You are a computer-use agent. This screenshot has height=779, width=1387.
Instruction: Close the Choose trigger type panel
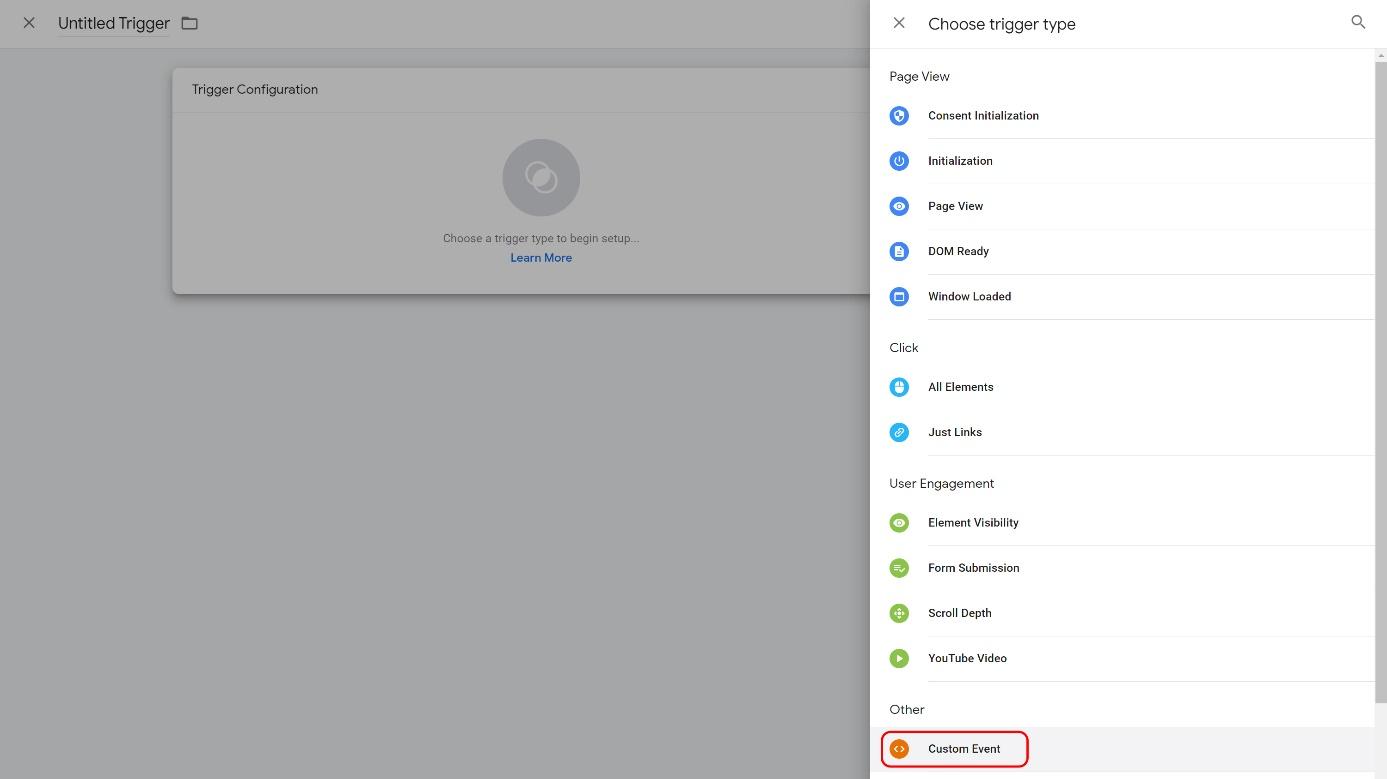(899, 23)
